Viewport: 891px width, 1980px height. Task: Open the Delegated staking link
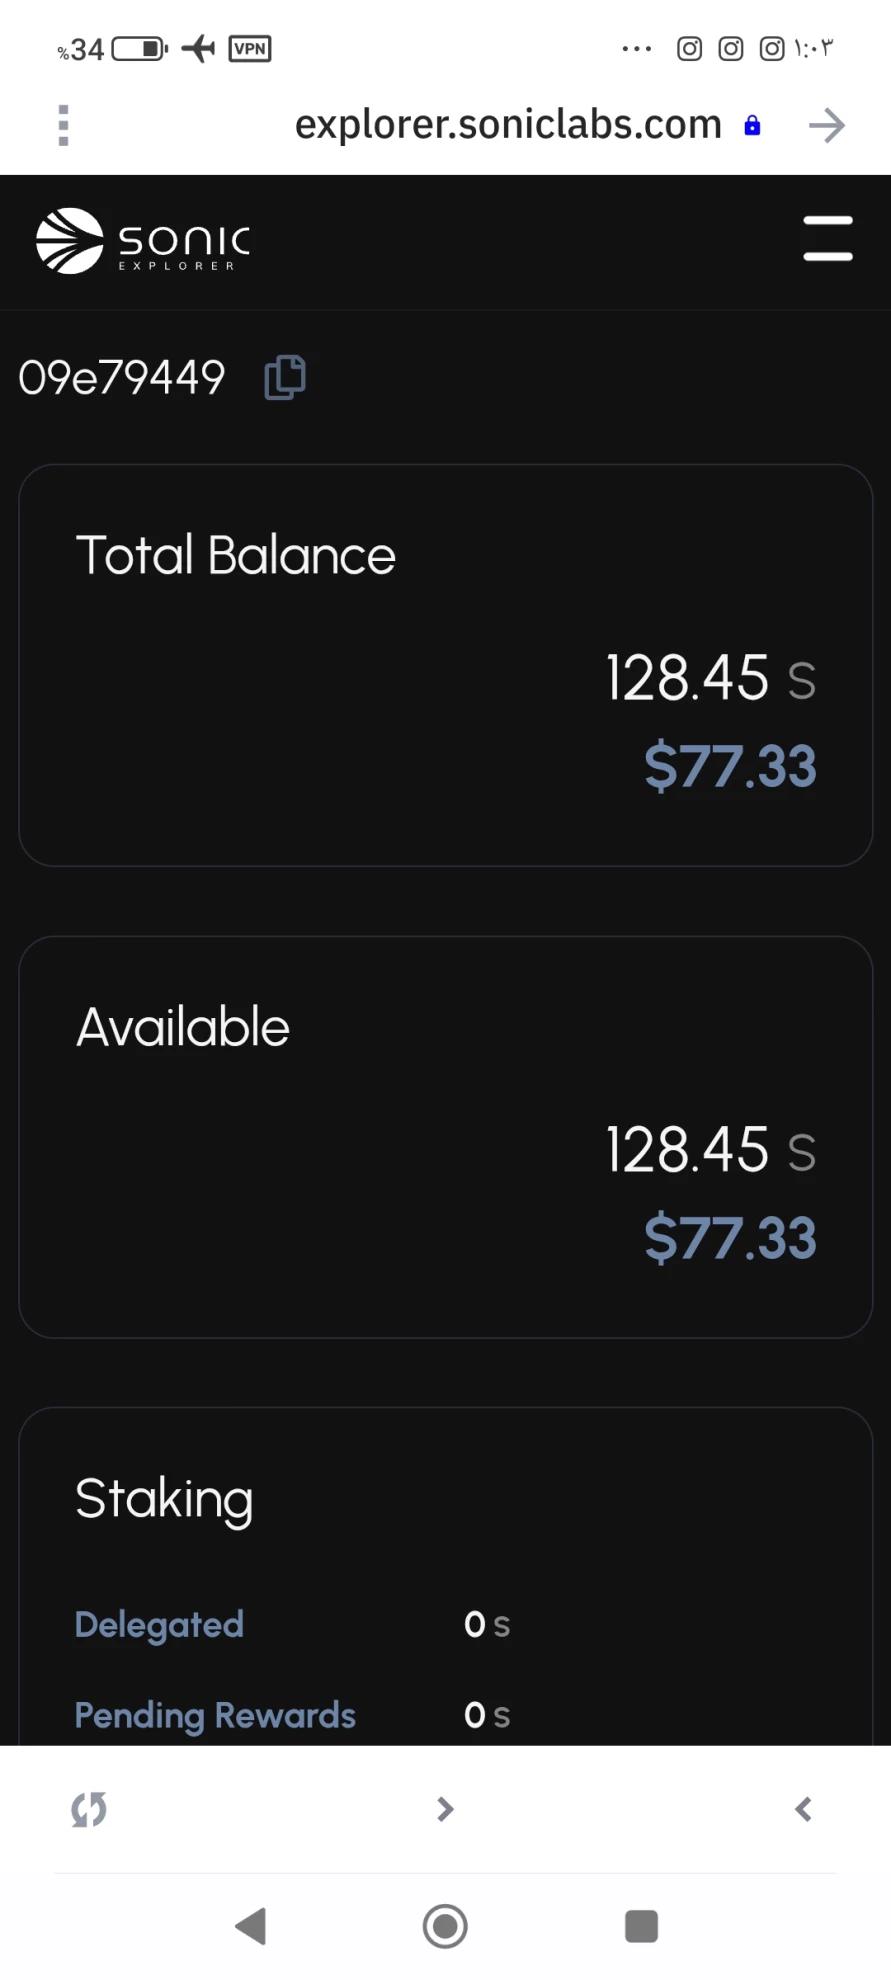click(159, 1625)
